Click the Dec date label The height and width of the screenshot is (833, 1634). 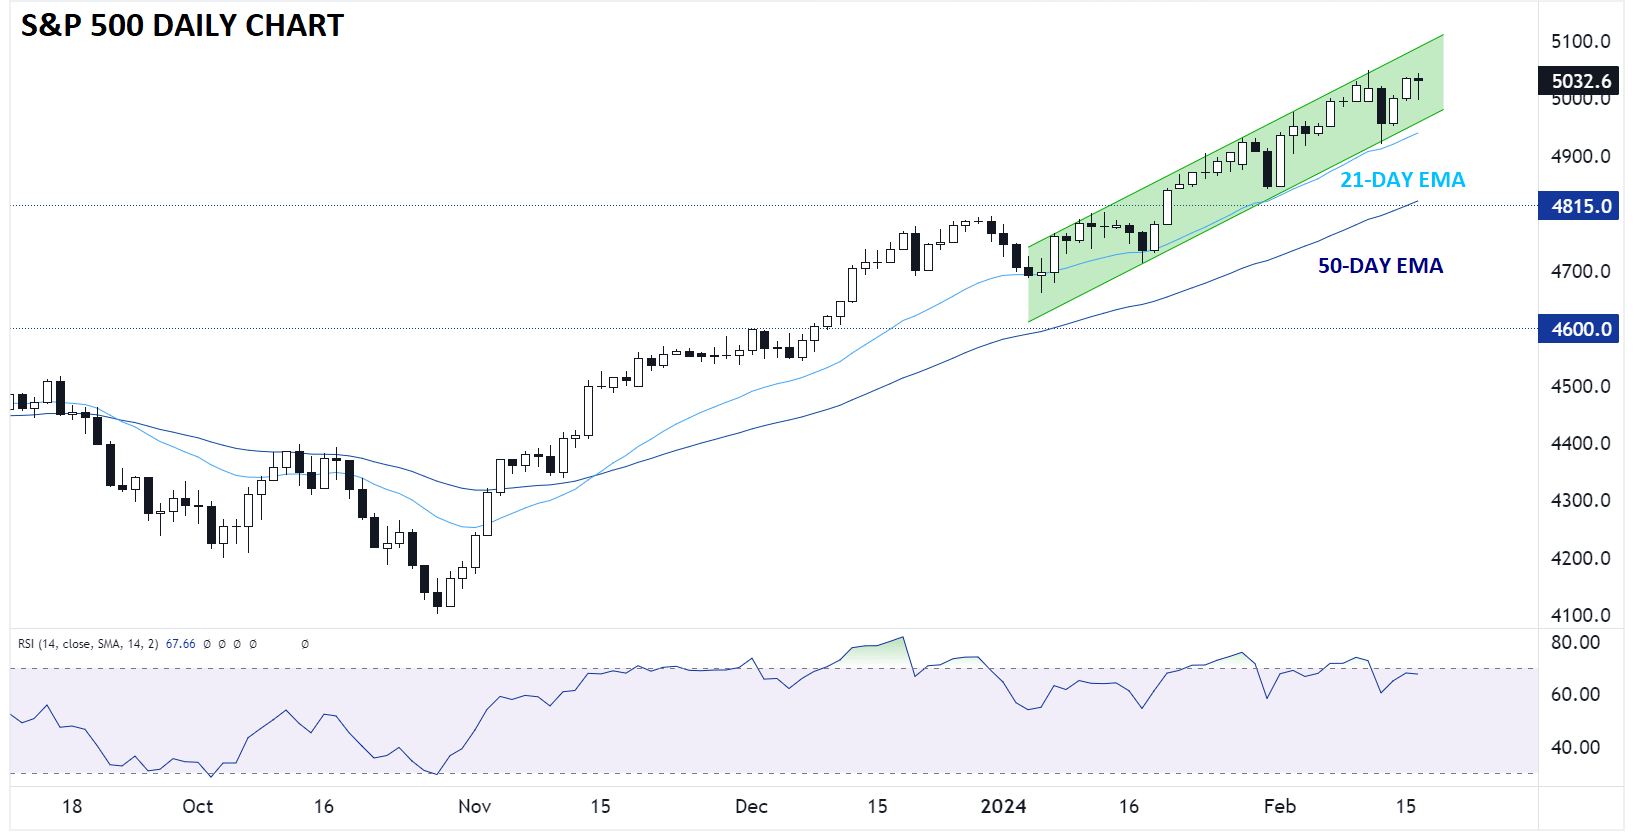[x=751, y=806]
